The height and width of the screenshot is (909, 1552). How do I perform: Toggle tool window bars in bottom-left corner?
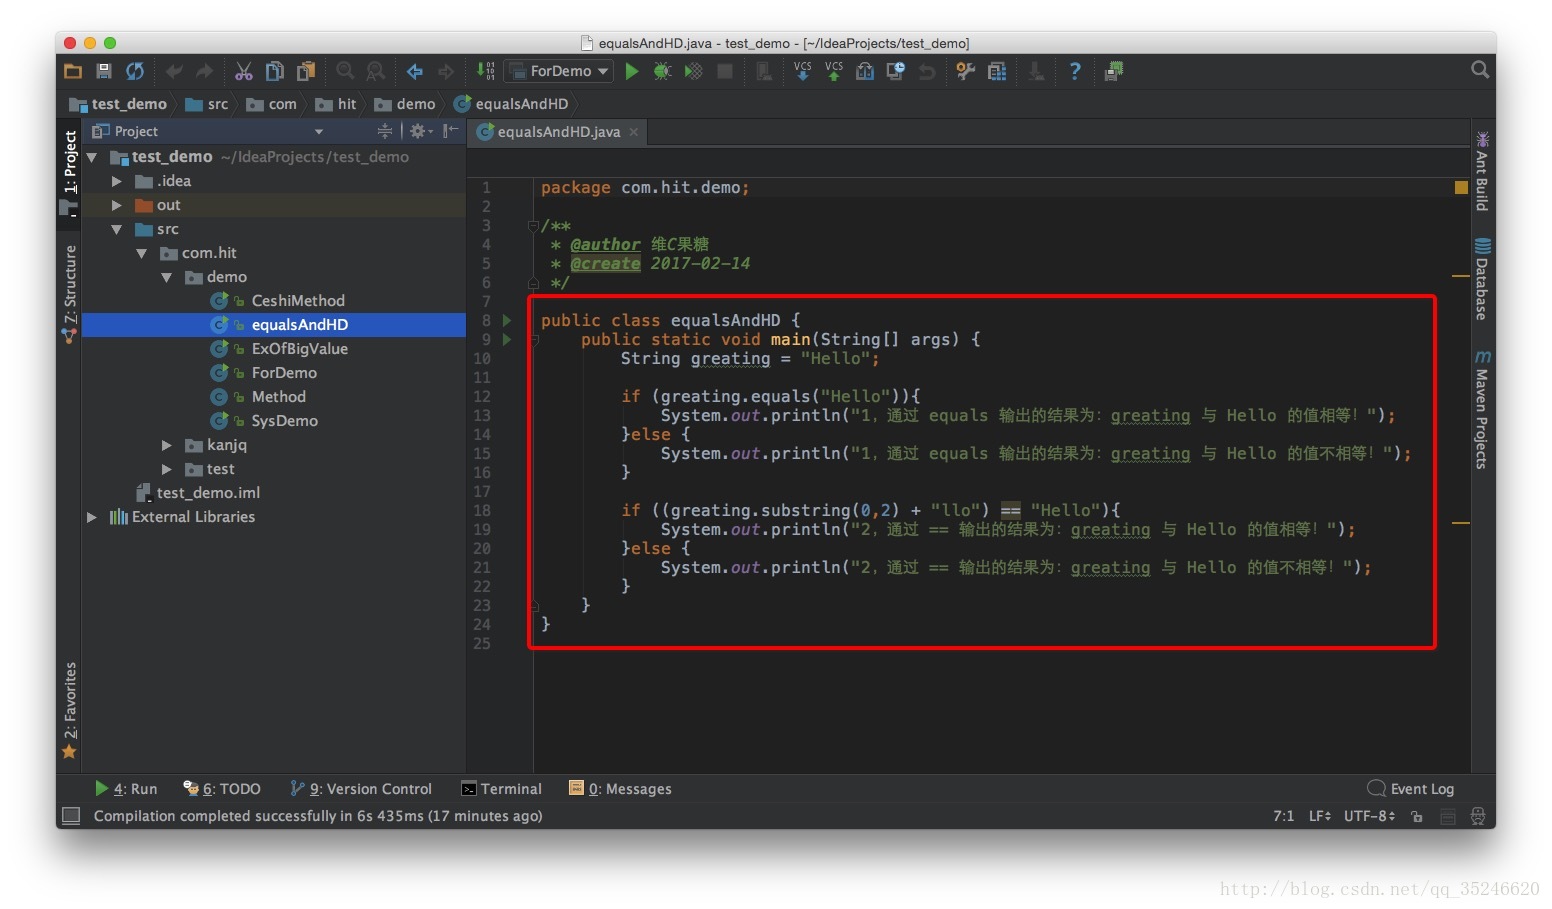71,816
